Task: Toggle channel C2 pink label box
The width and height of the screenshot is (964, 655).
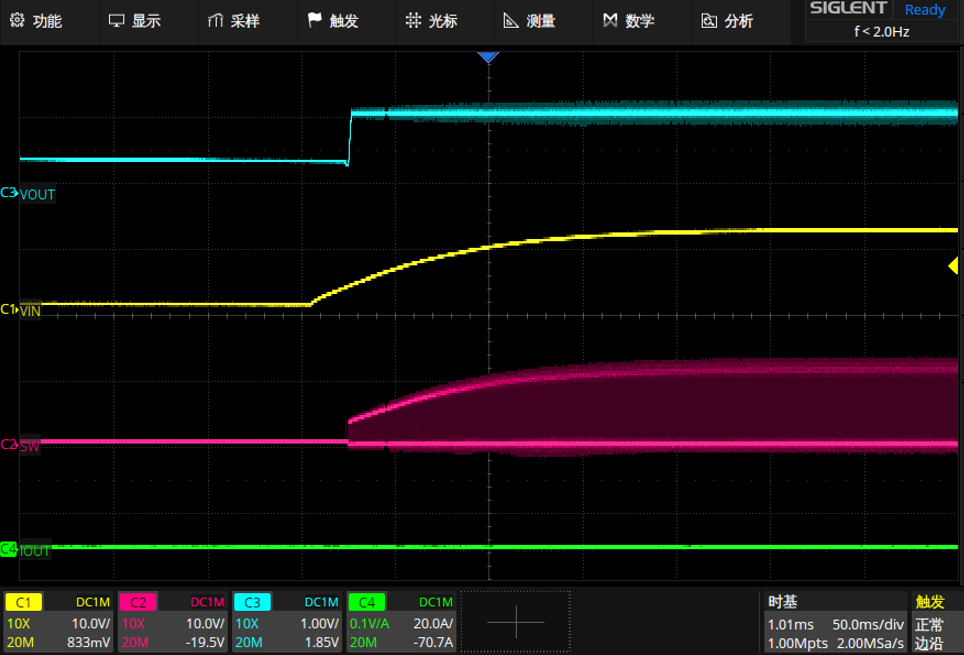Action: pos(138,602)
